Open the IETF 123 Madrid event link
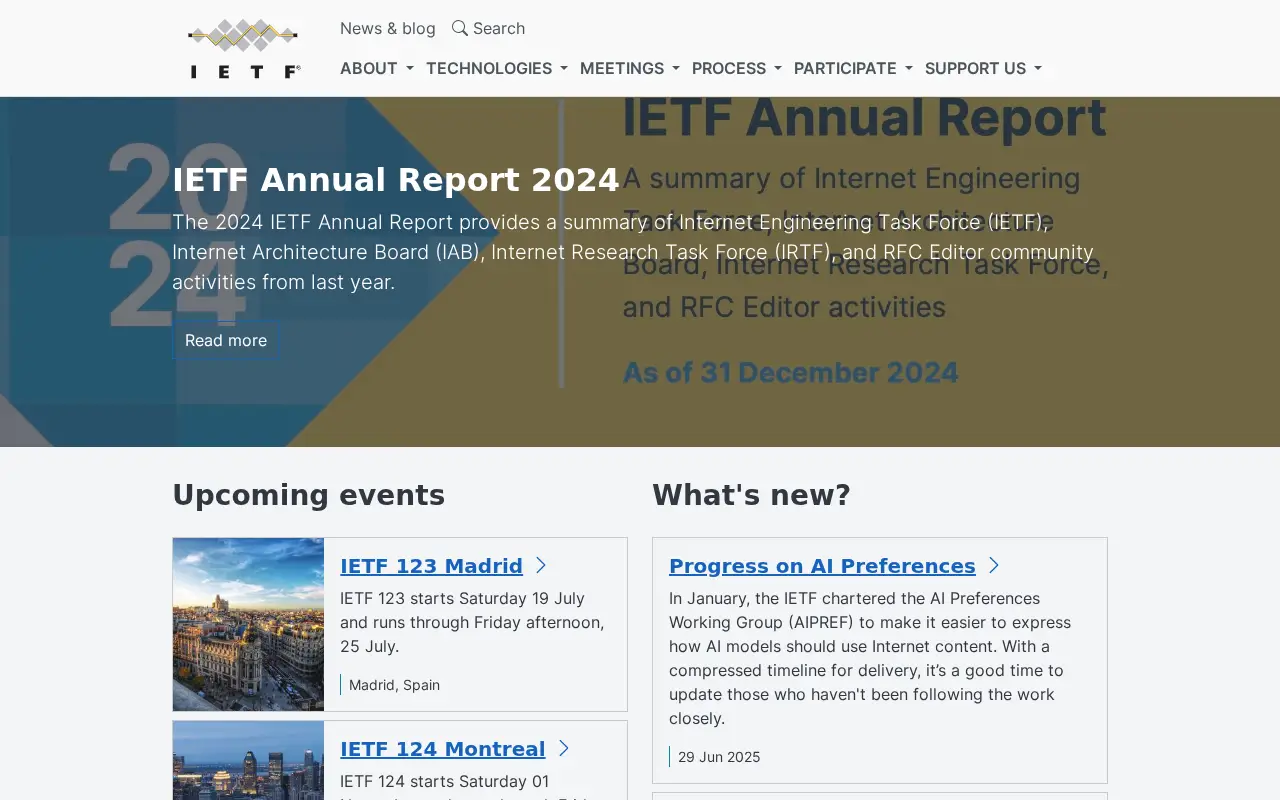This screenshot has height=800, width=1280. 431,566
